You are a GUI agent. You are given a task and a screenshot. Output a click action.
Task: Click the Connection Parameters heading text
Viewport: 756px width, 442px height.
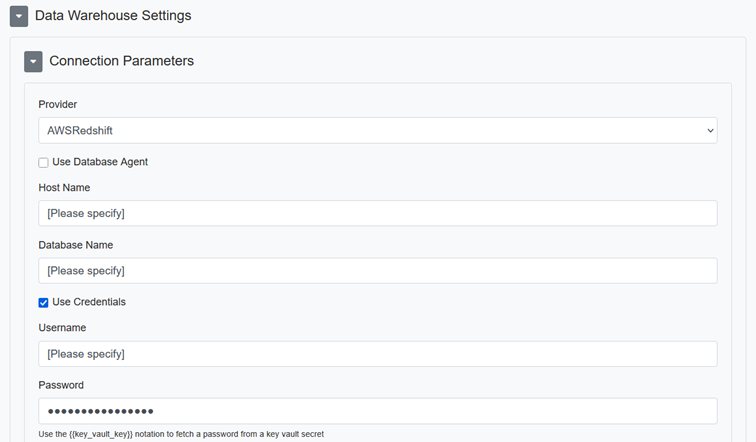pyautogui.click(x=121, y=61)
